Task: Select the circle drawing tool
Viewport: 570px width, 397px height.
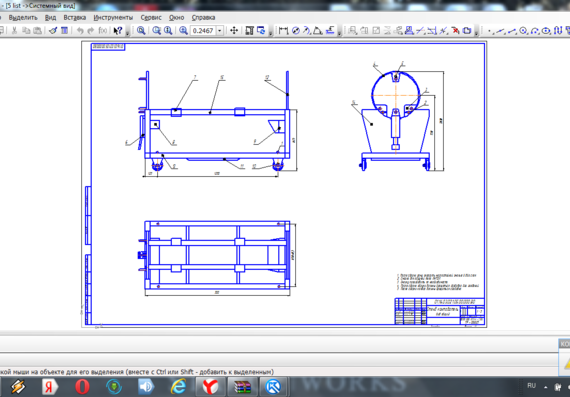Action: [523, 31]
